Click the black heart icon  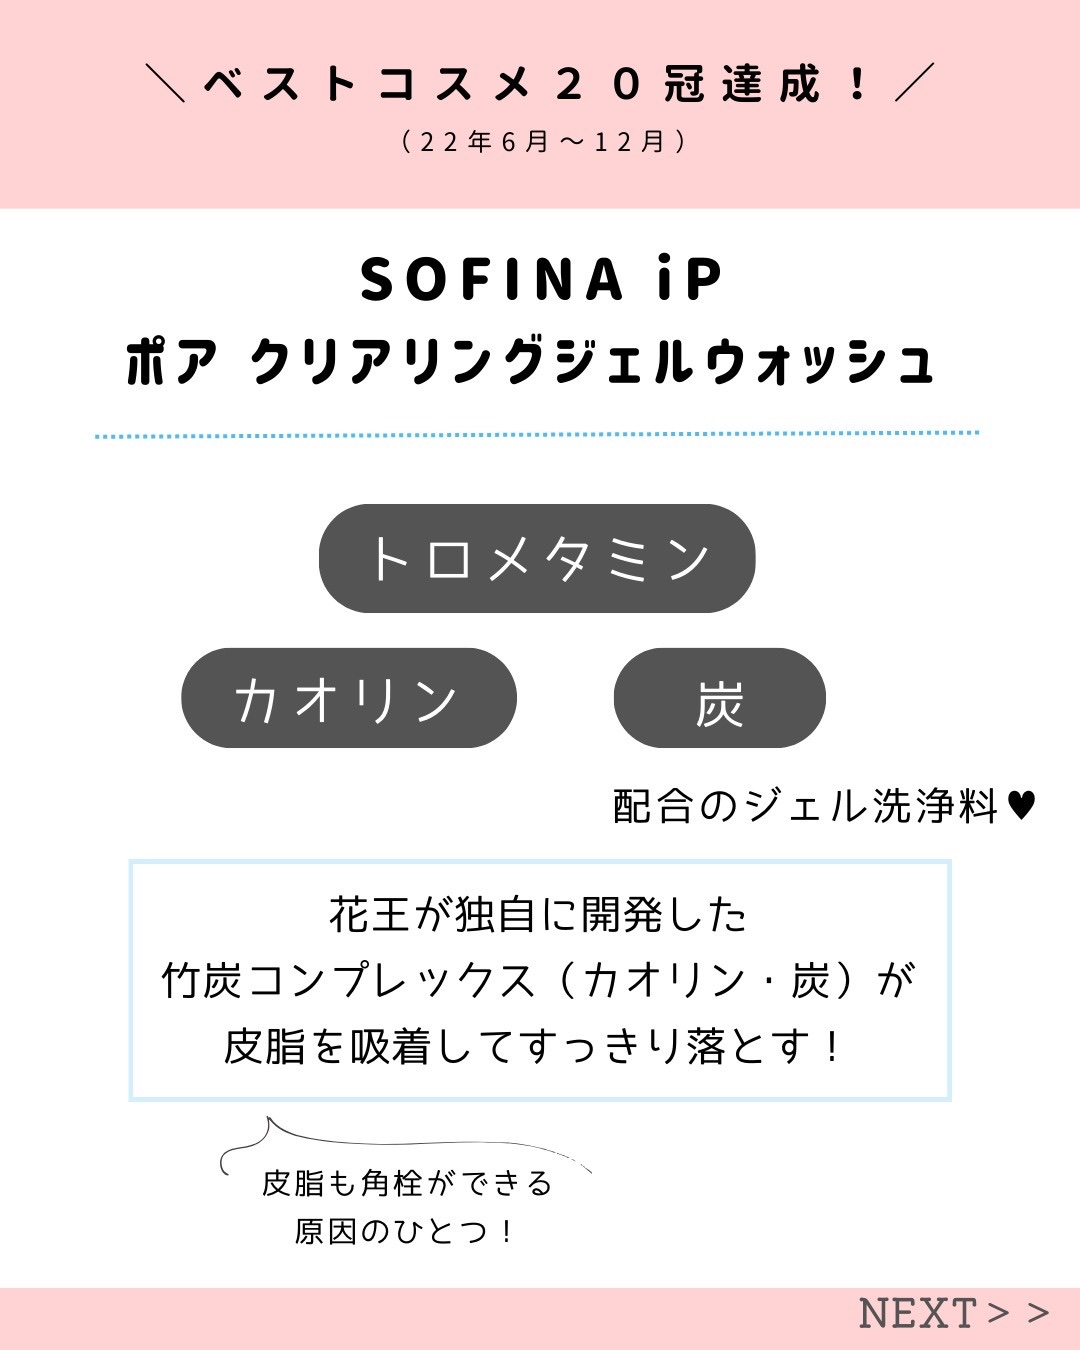[x=1021, y=805]
